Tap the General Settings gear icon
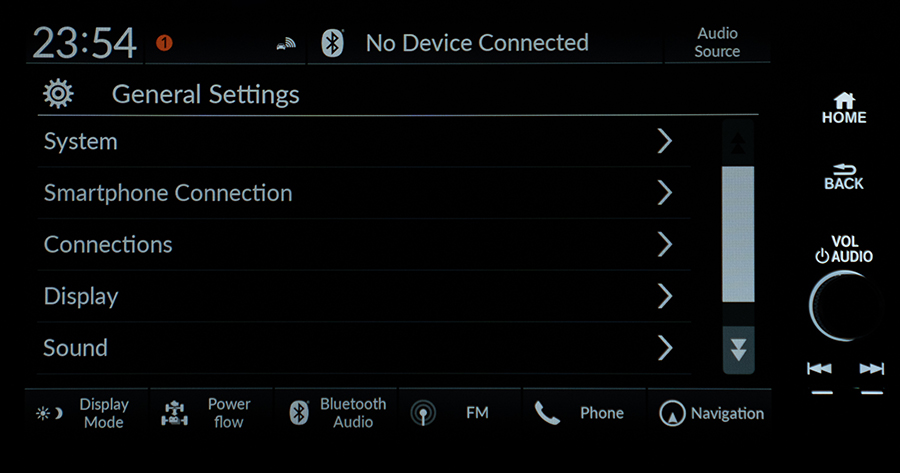The width and height of the screenshot is (900, 473). click(58, 94)
